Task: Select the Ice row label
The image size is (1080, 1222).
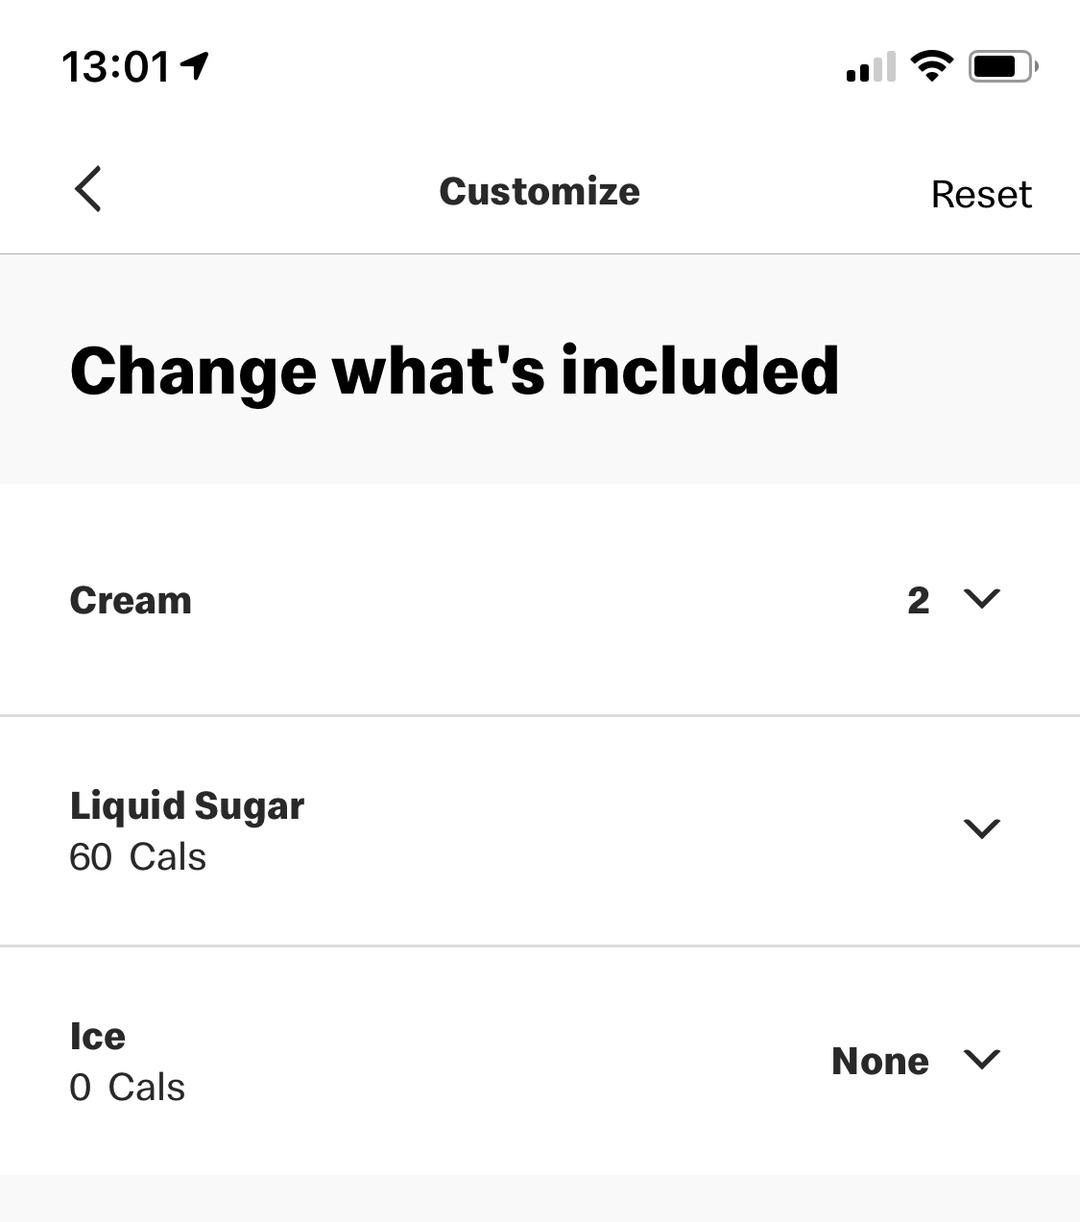Action: pos(97,1036)
